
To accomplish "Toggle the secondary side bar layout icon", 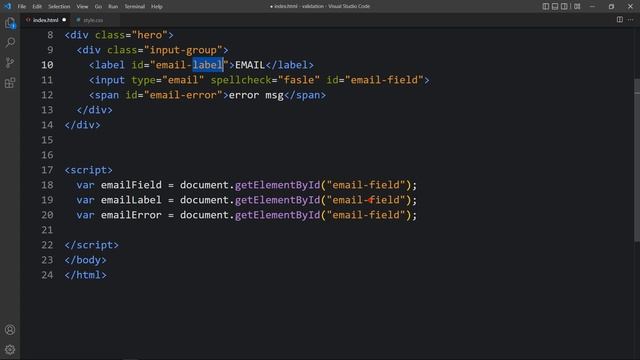I will click(x=564, y=7).
